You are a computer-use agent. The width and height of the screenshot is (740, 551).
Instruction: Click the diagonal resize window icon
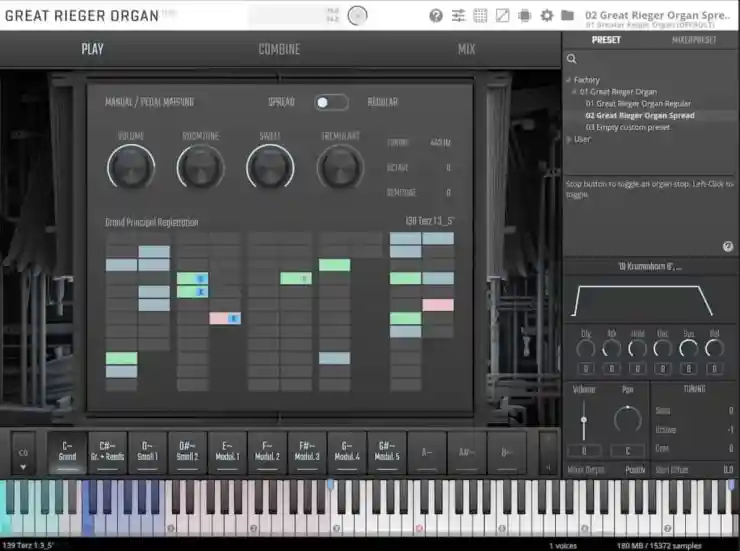pos(502,16)
